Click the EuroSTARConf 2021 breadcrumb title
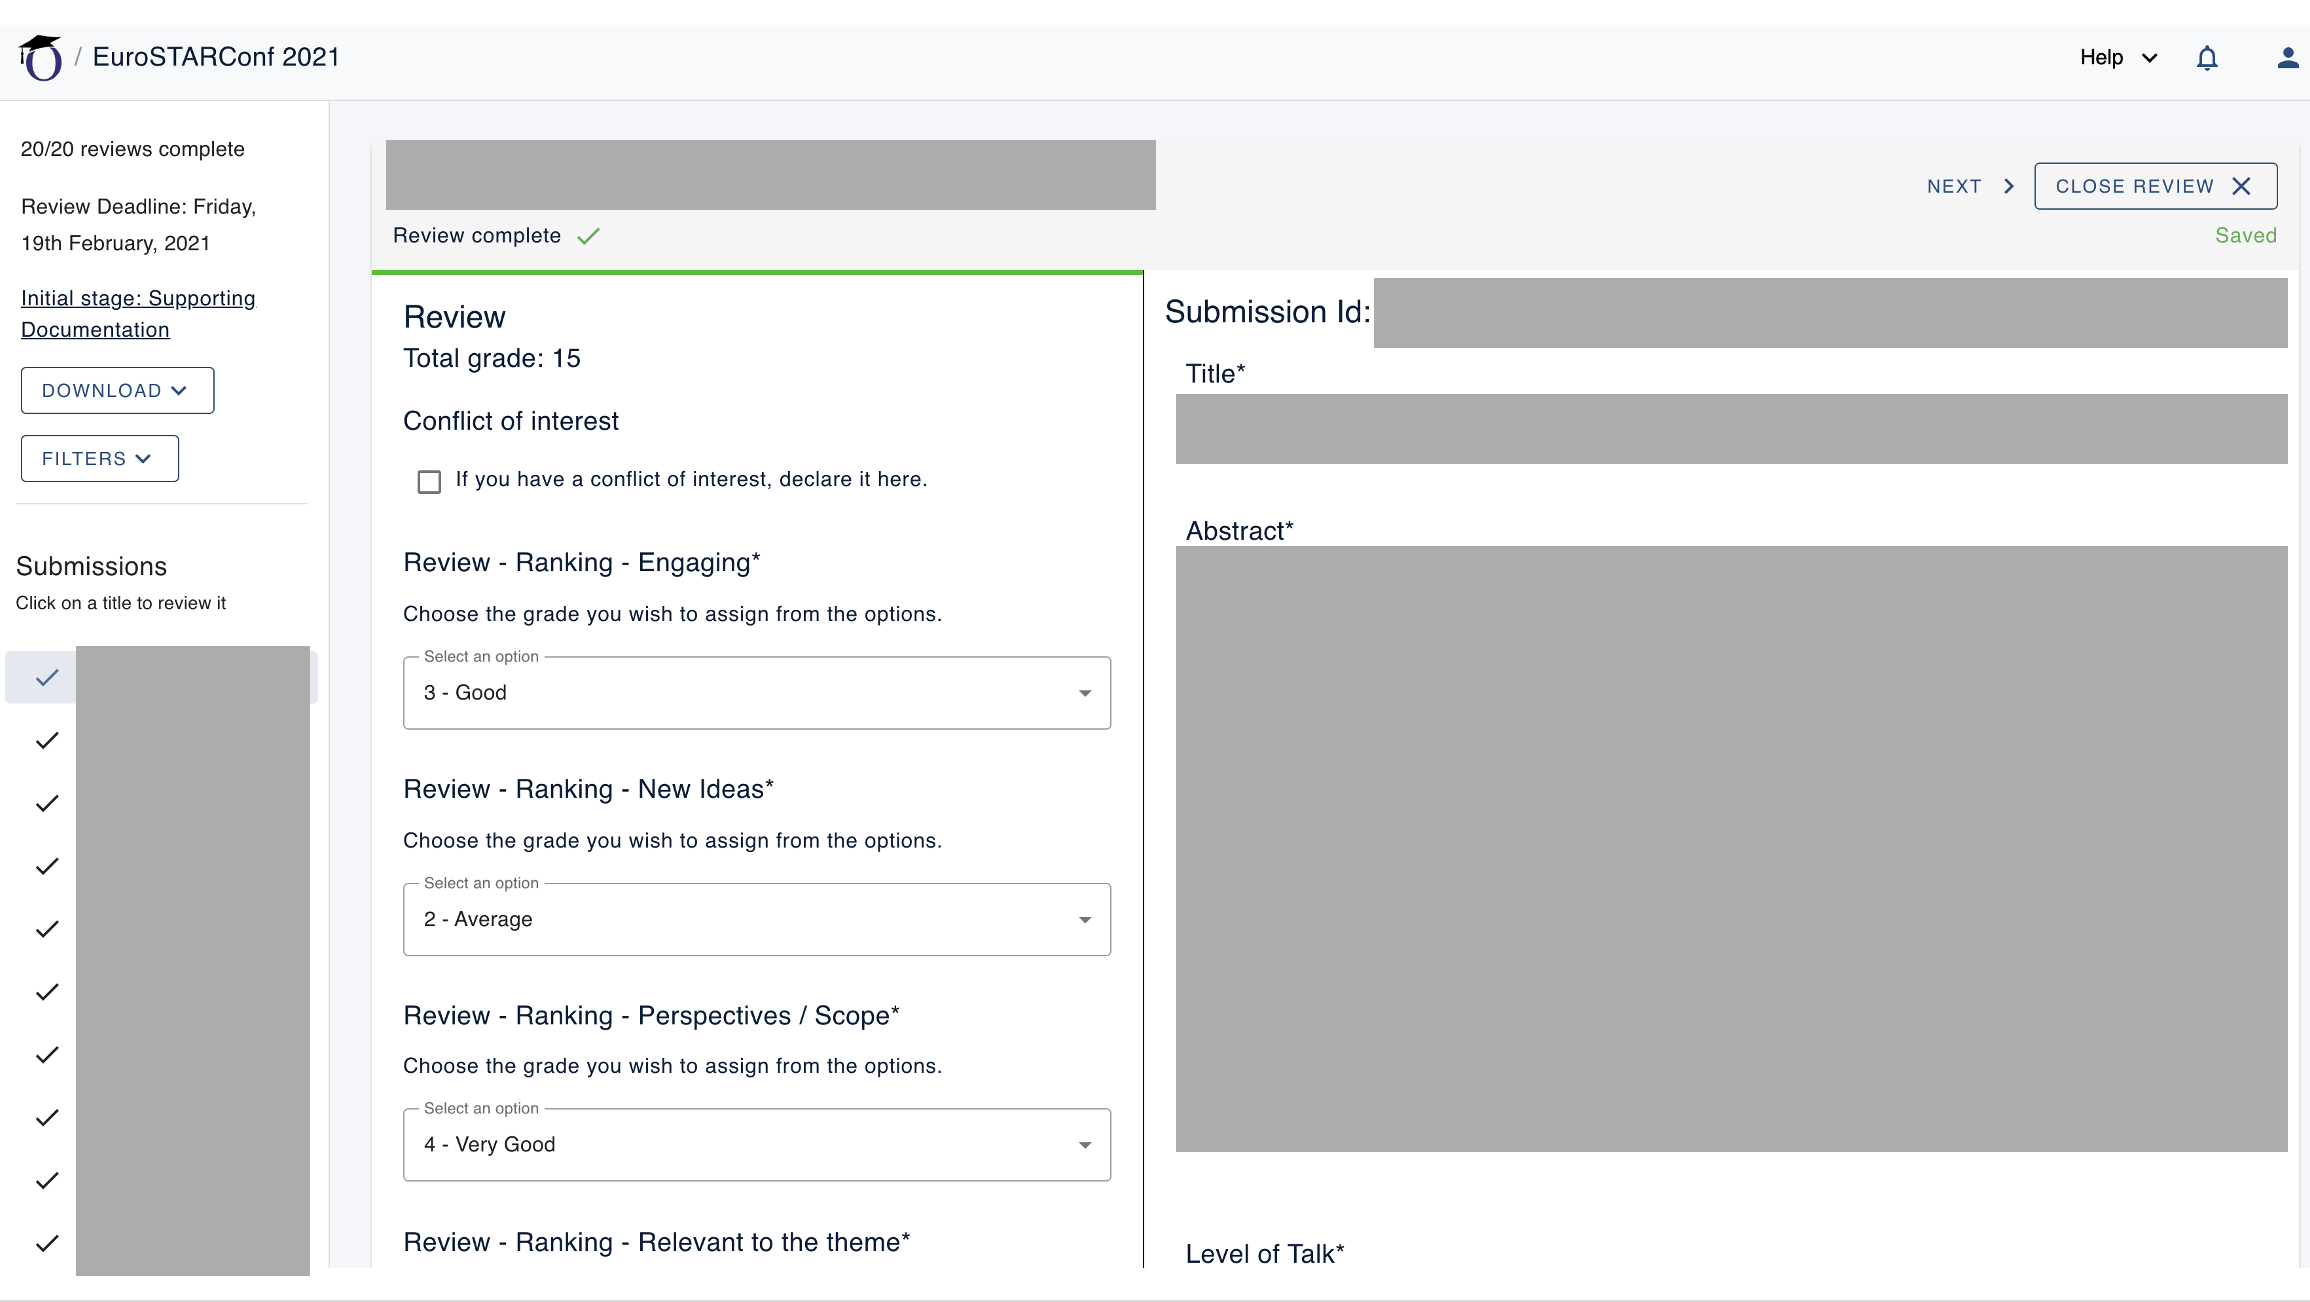Screen dimensions: 2310x1302 216,57
